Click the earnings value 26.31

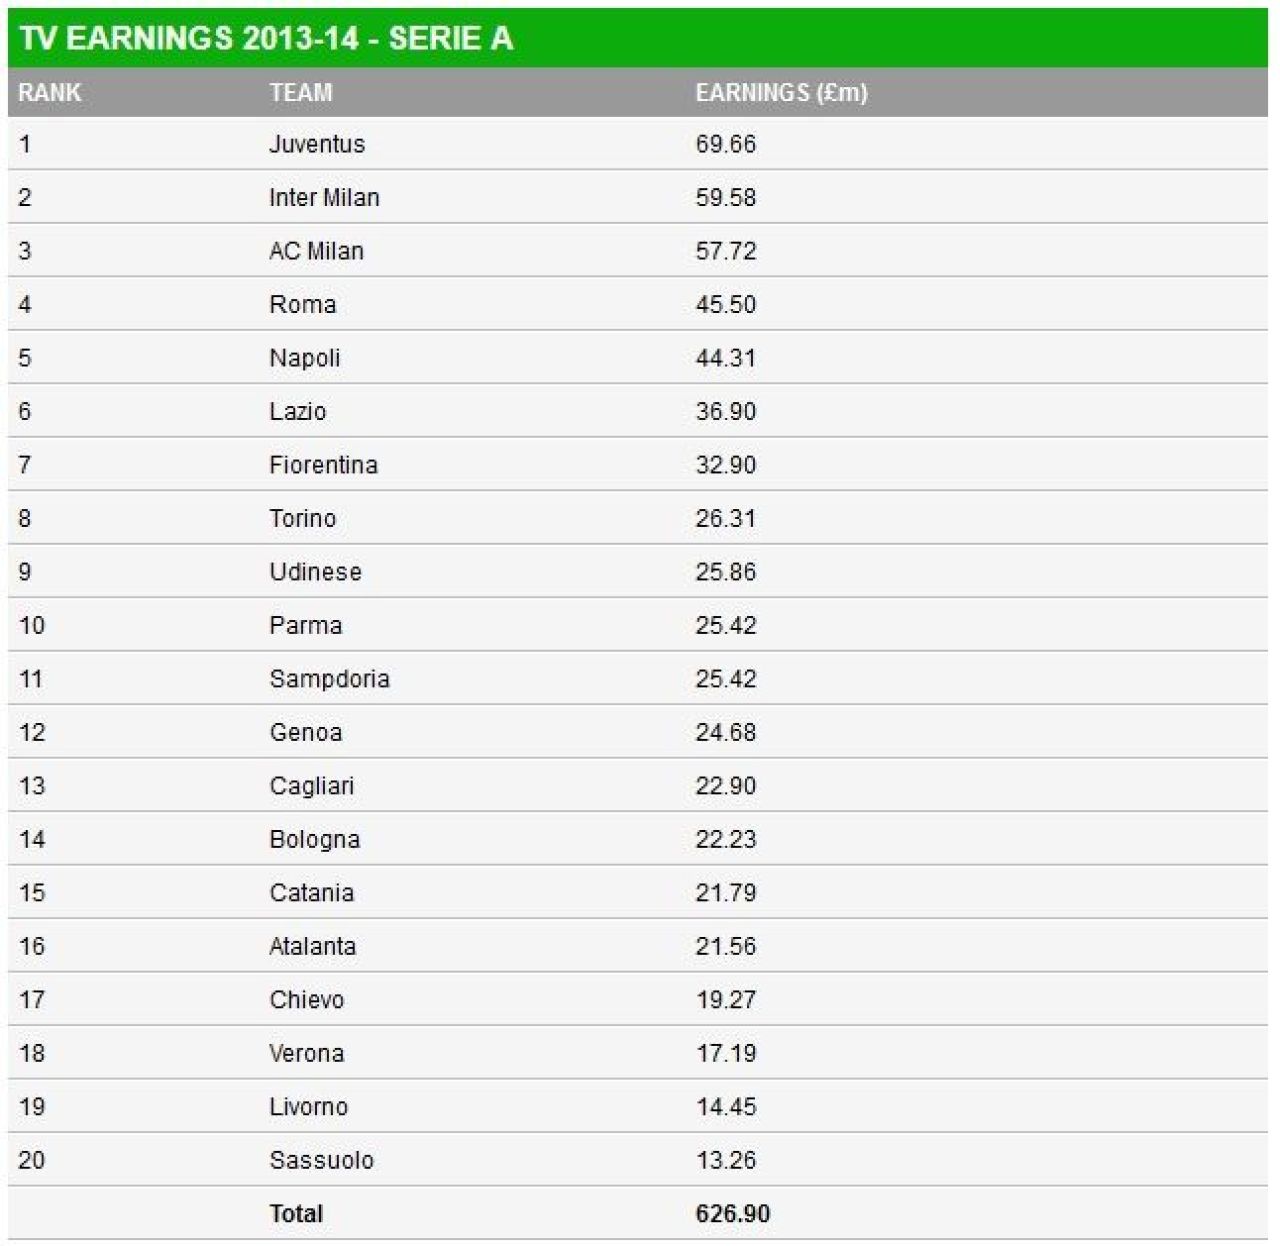726,518
